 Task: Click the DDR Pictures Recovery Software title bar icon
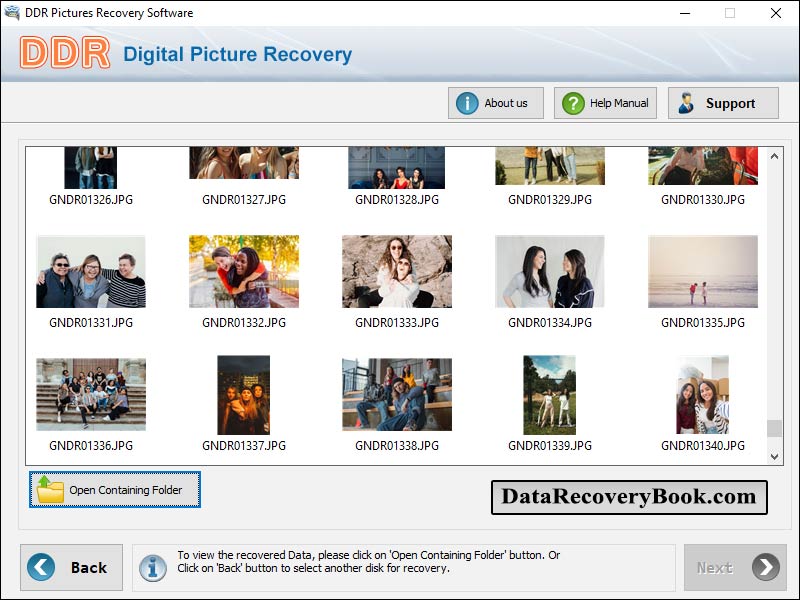point(14,13)
